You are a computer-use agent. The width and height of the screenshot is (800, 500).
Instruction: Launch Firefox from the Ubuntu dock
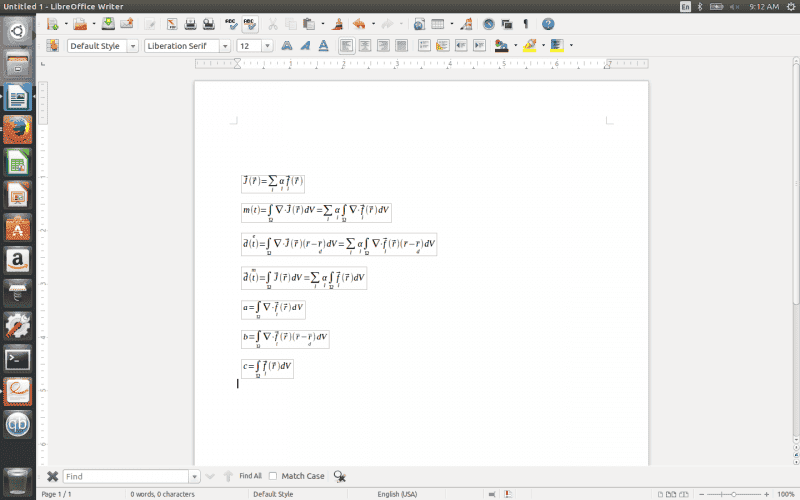17,130
